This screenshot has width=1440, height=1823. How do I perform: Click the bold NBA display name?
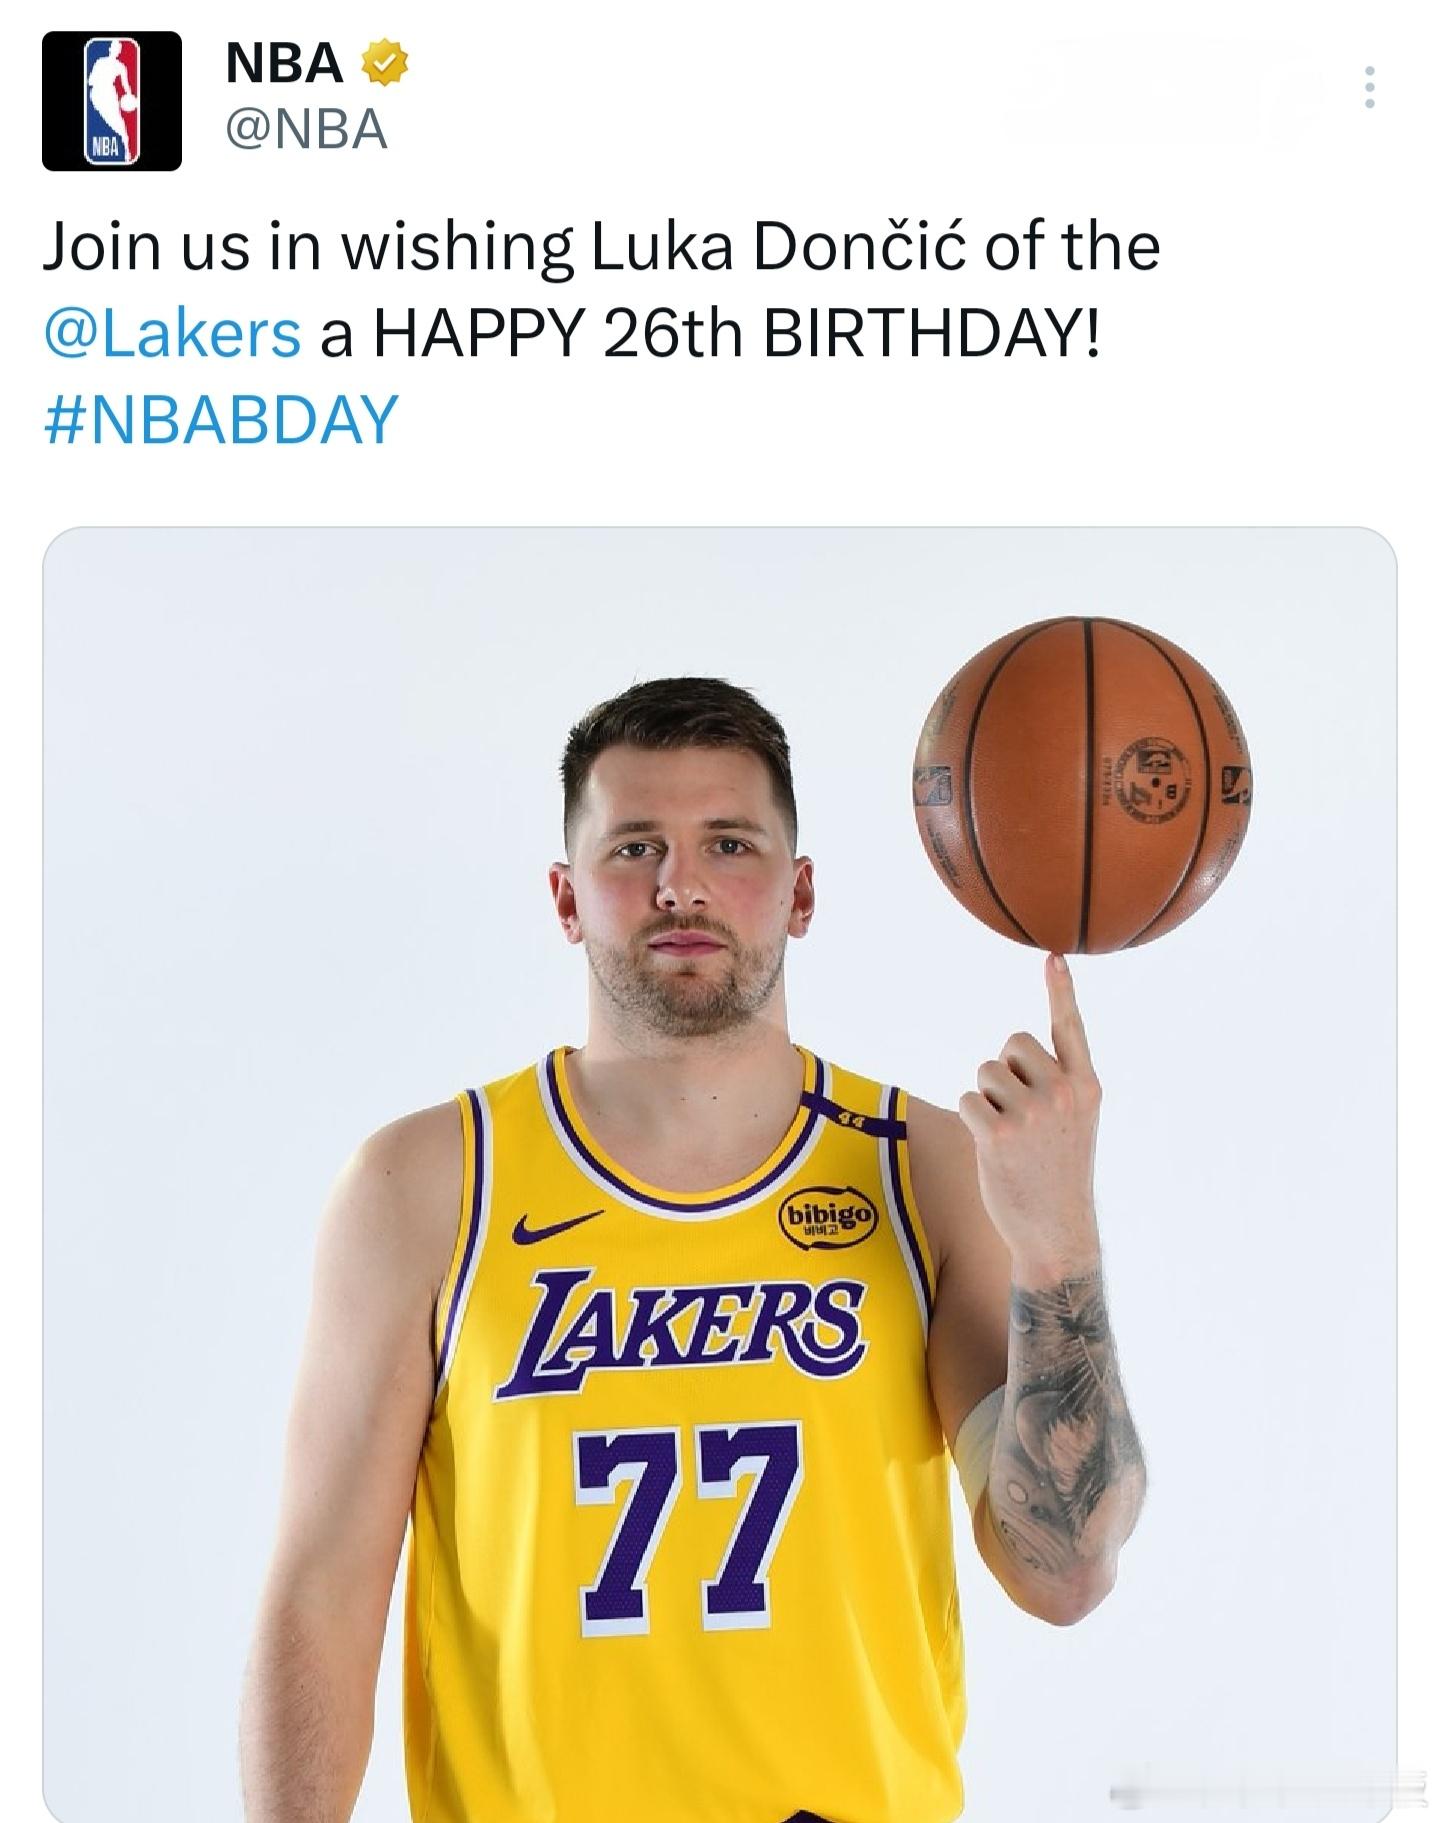tap(285, 63)
